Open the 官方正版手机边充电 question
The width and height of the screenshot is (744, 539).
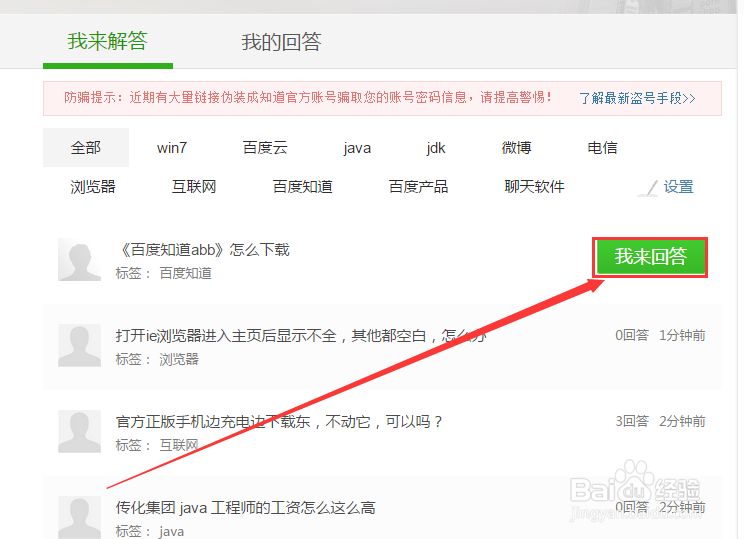point(279,421)
